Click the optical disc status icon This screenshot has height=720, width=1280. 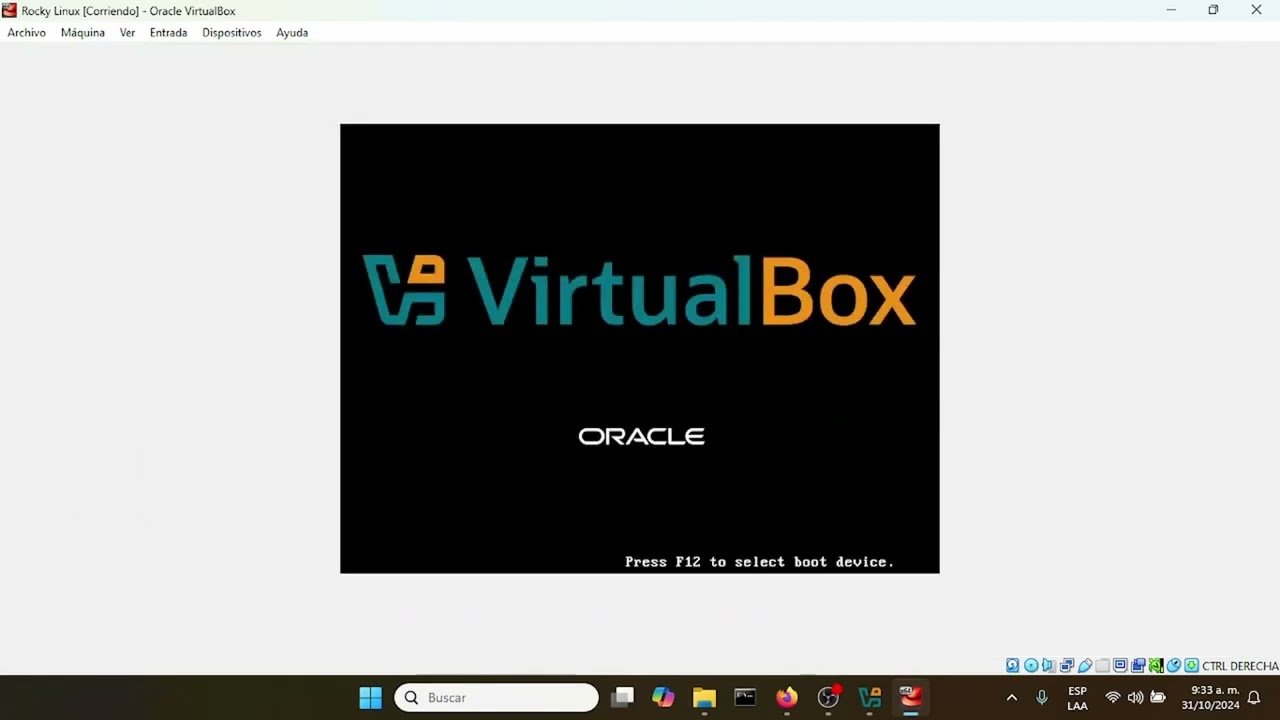pos(1031,666)
